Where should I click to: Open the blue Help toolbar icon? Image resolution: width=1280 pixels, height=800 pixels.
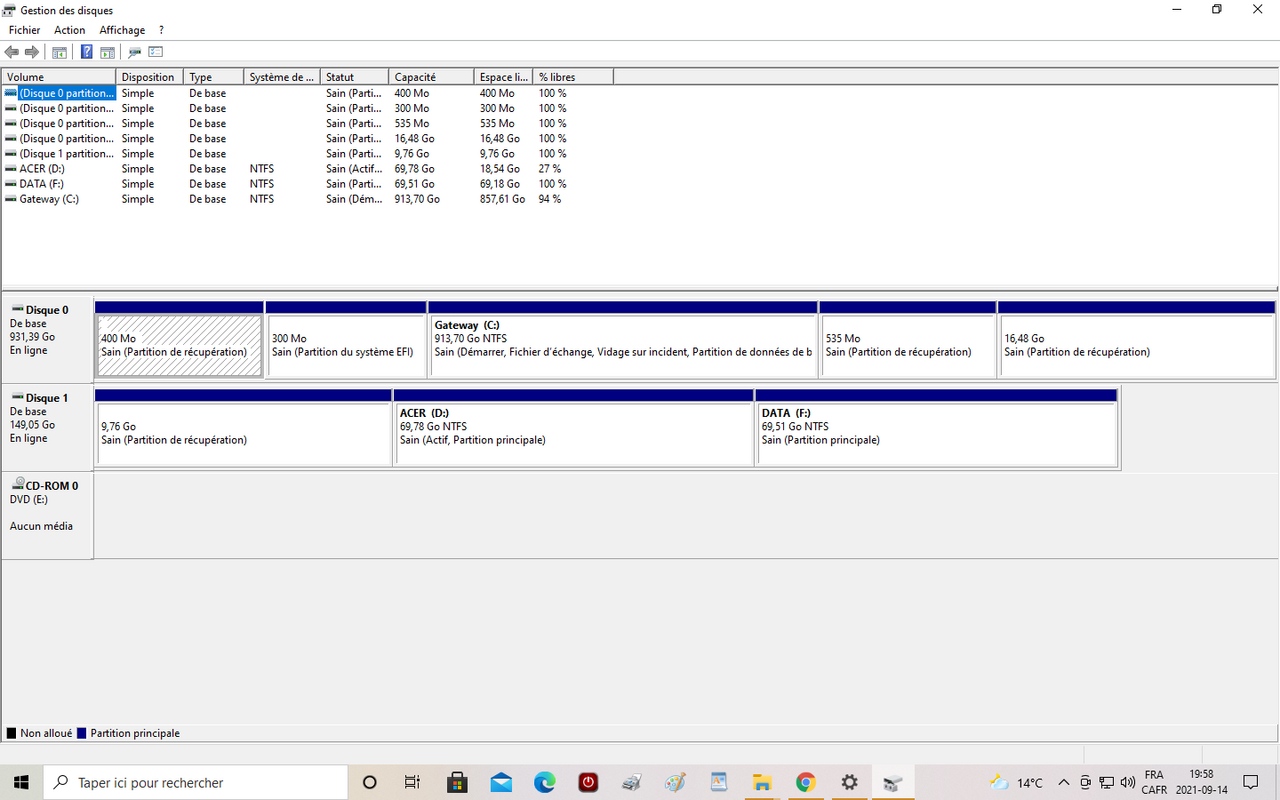pyautogui.click(x=87, y=52)
